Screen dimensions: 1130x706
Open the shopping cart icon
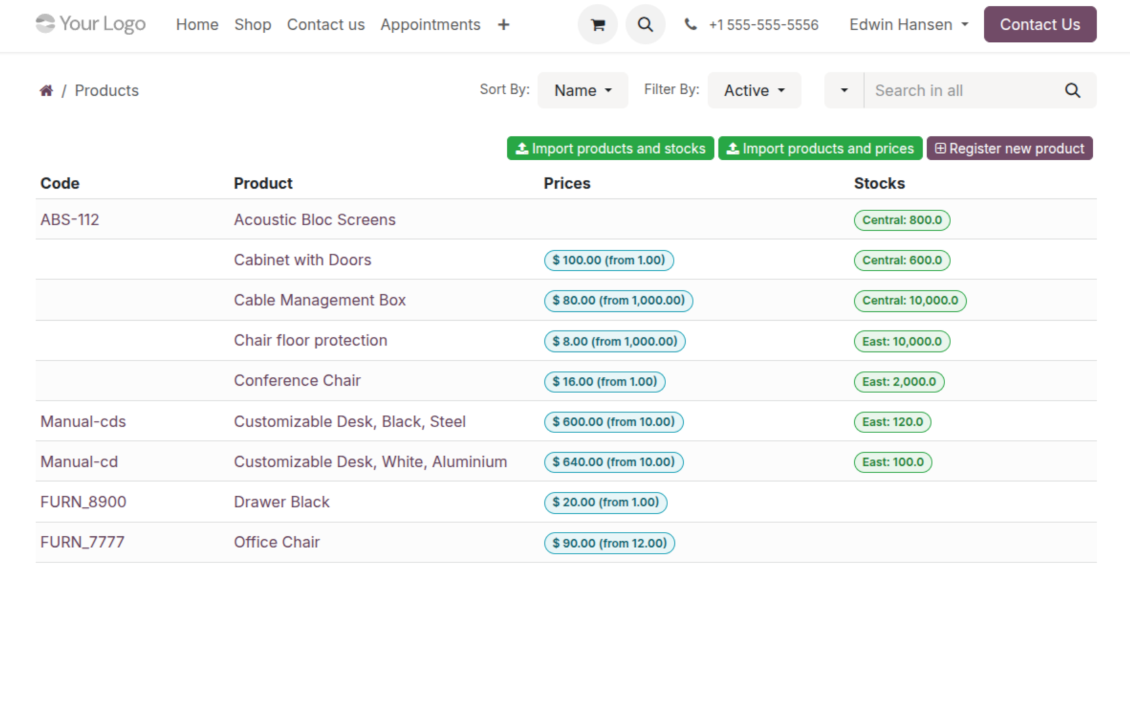pos(597,25)
